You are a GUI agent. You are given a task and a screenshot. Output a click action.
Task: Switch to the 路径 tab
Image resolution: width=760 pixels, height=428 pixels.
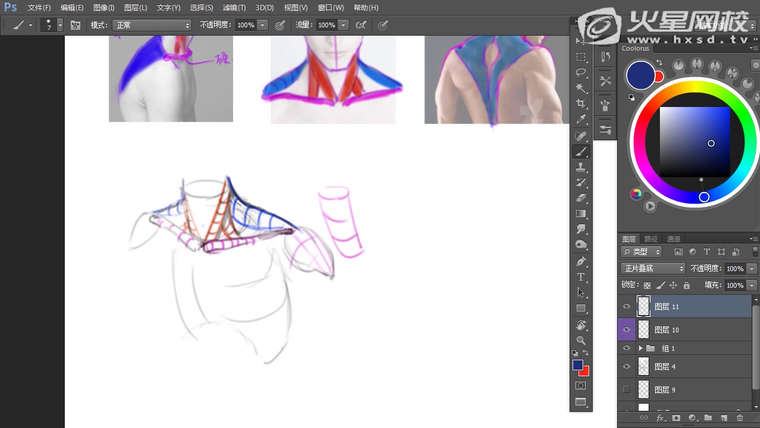point(651,239)
